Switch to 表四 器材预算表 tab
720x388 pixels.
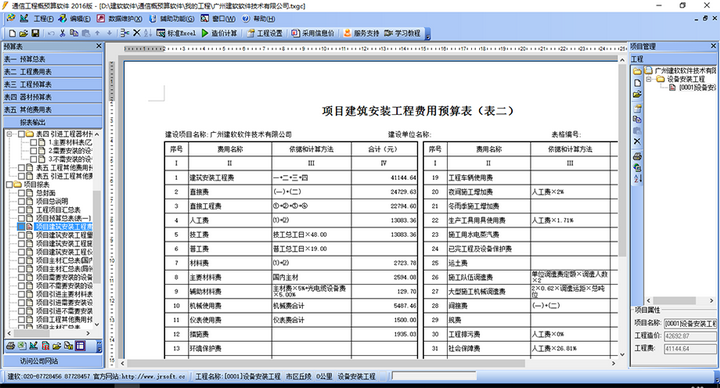pyautogui.click(x=52, y=97)
